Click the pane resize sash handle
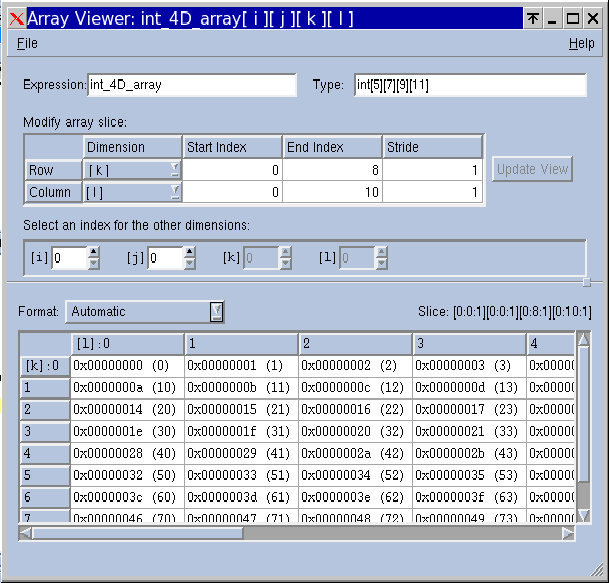This screenshot has height=583, width=609. tap(586, 282)
